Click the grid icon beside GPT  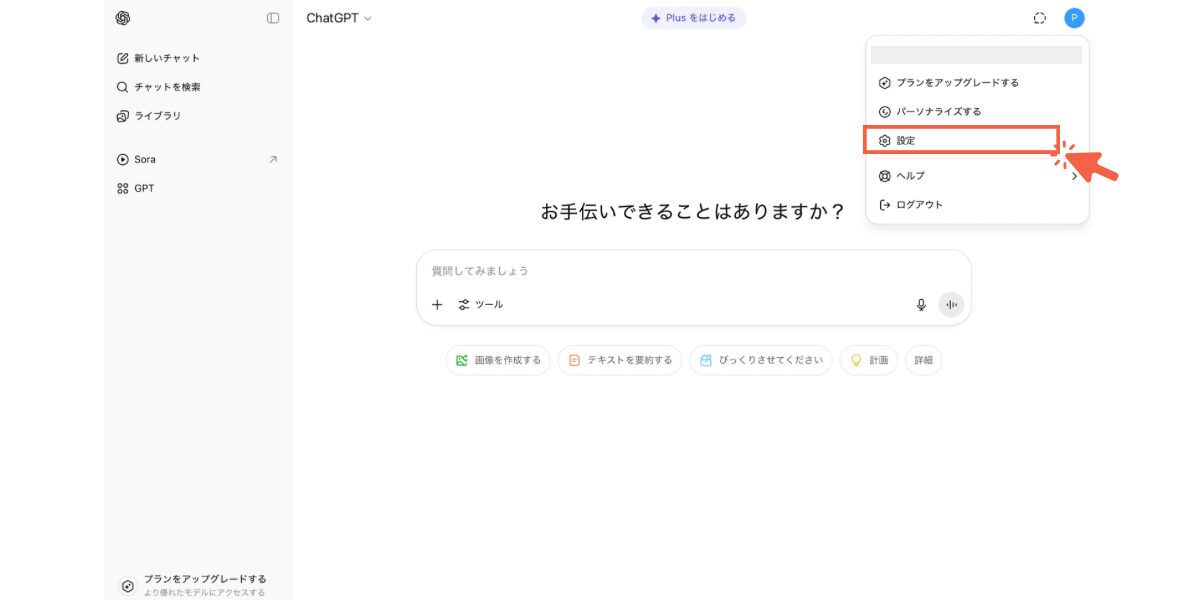[123, 188]
